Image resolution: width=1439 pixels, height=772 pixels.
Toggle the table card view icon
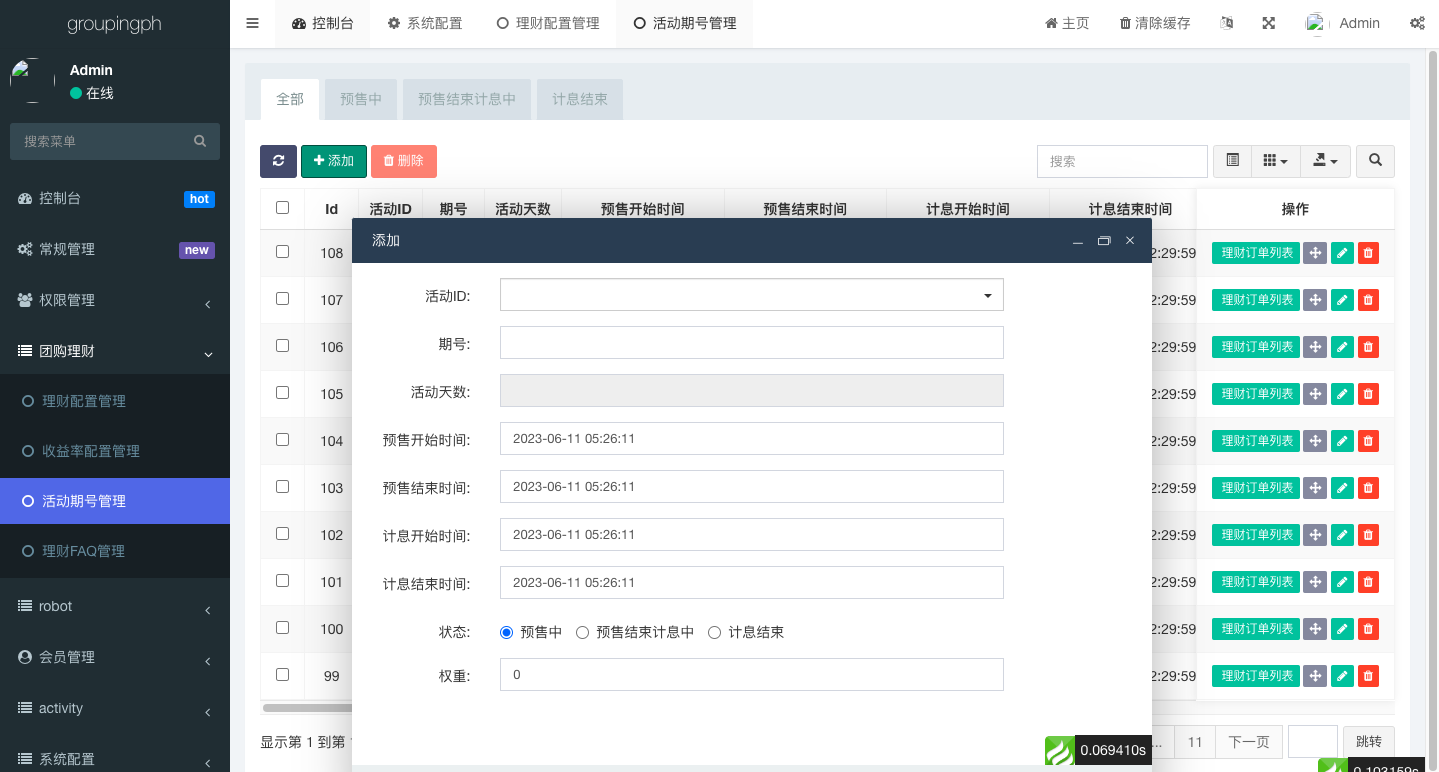click(x=1232, y=161)
